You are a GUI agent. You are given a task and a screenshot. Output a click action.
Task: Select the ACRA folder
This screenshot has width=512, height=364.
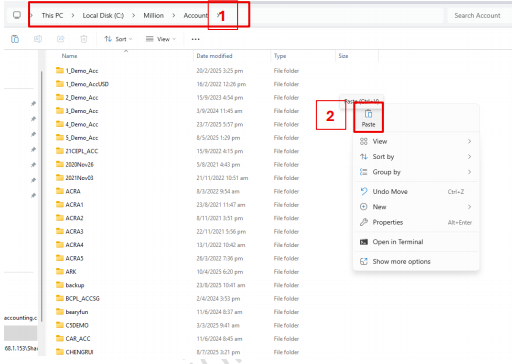click(x=73, y=191)
